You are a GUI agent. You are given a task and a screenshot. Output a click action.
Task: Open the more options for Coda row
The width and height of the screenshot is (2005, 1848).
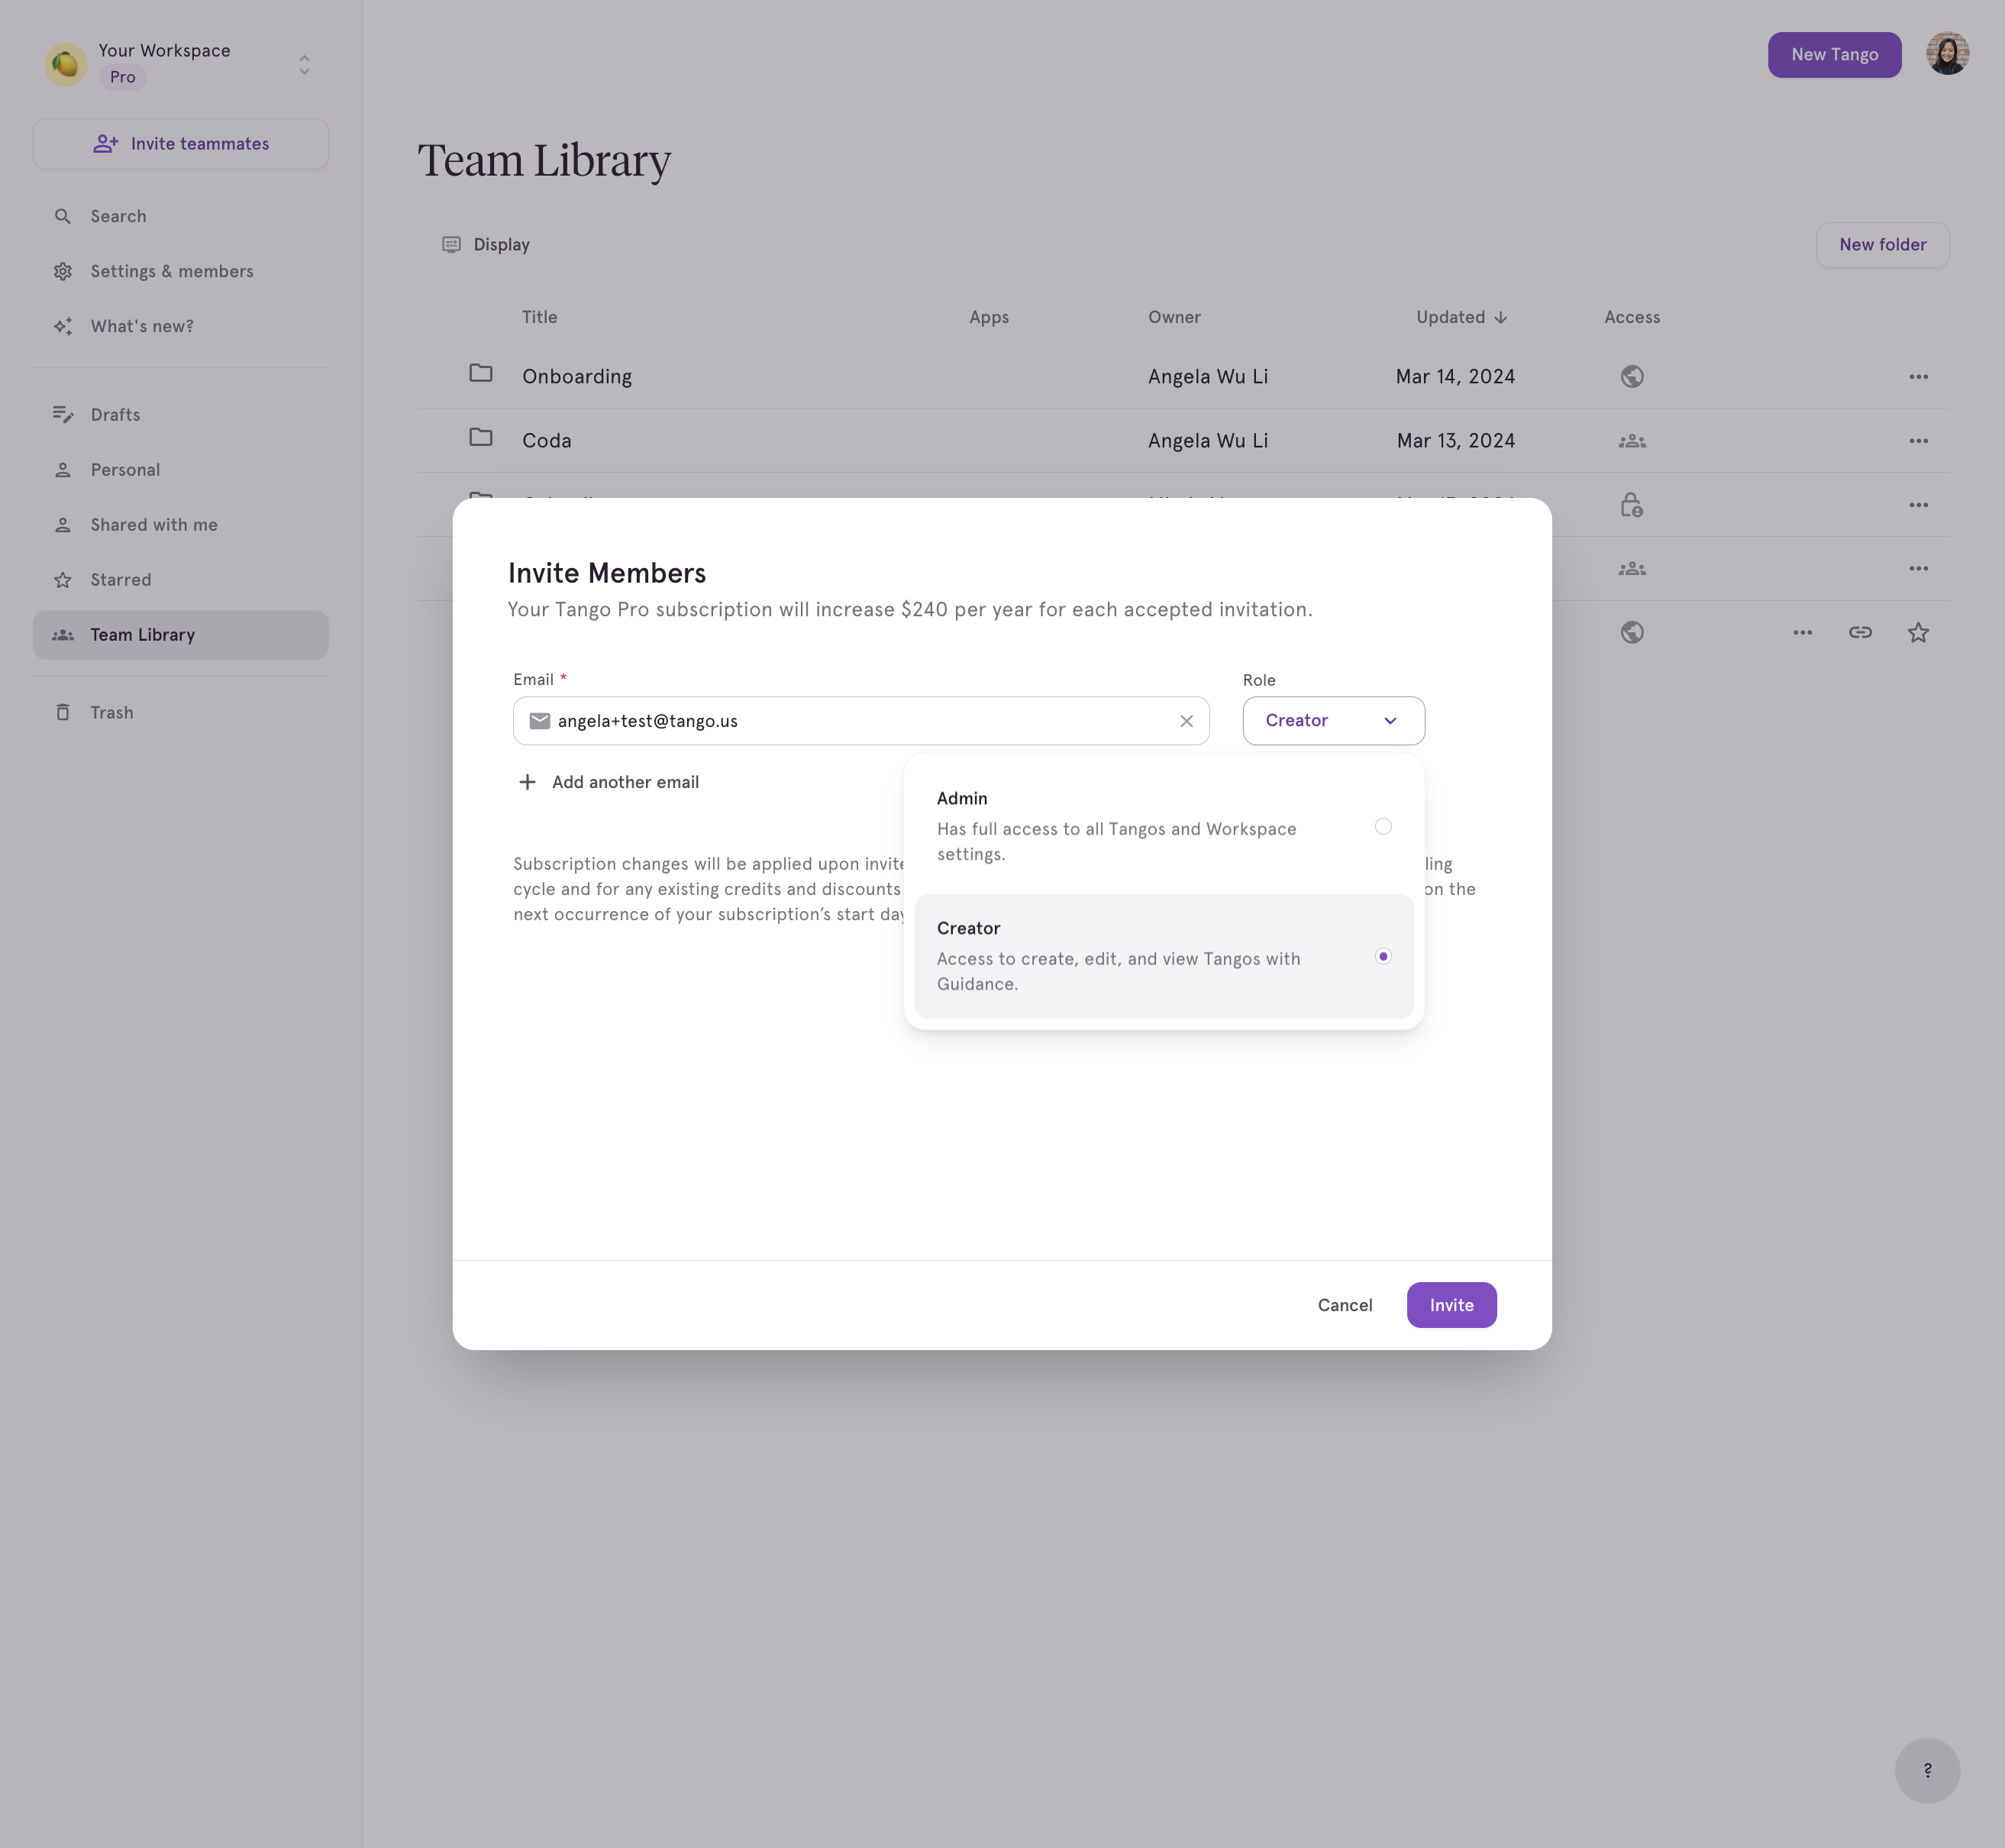pos(1918,441)
